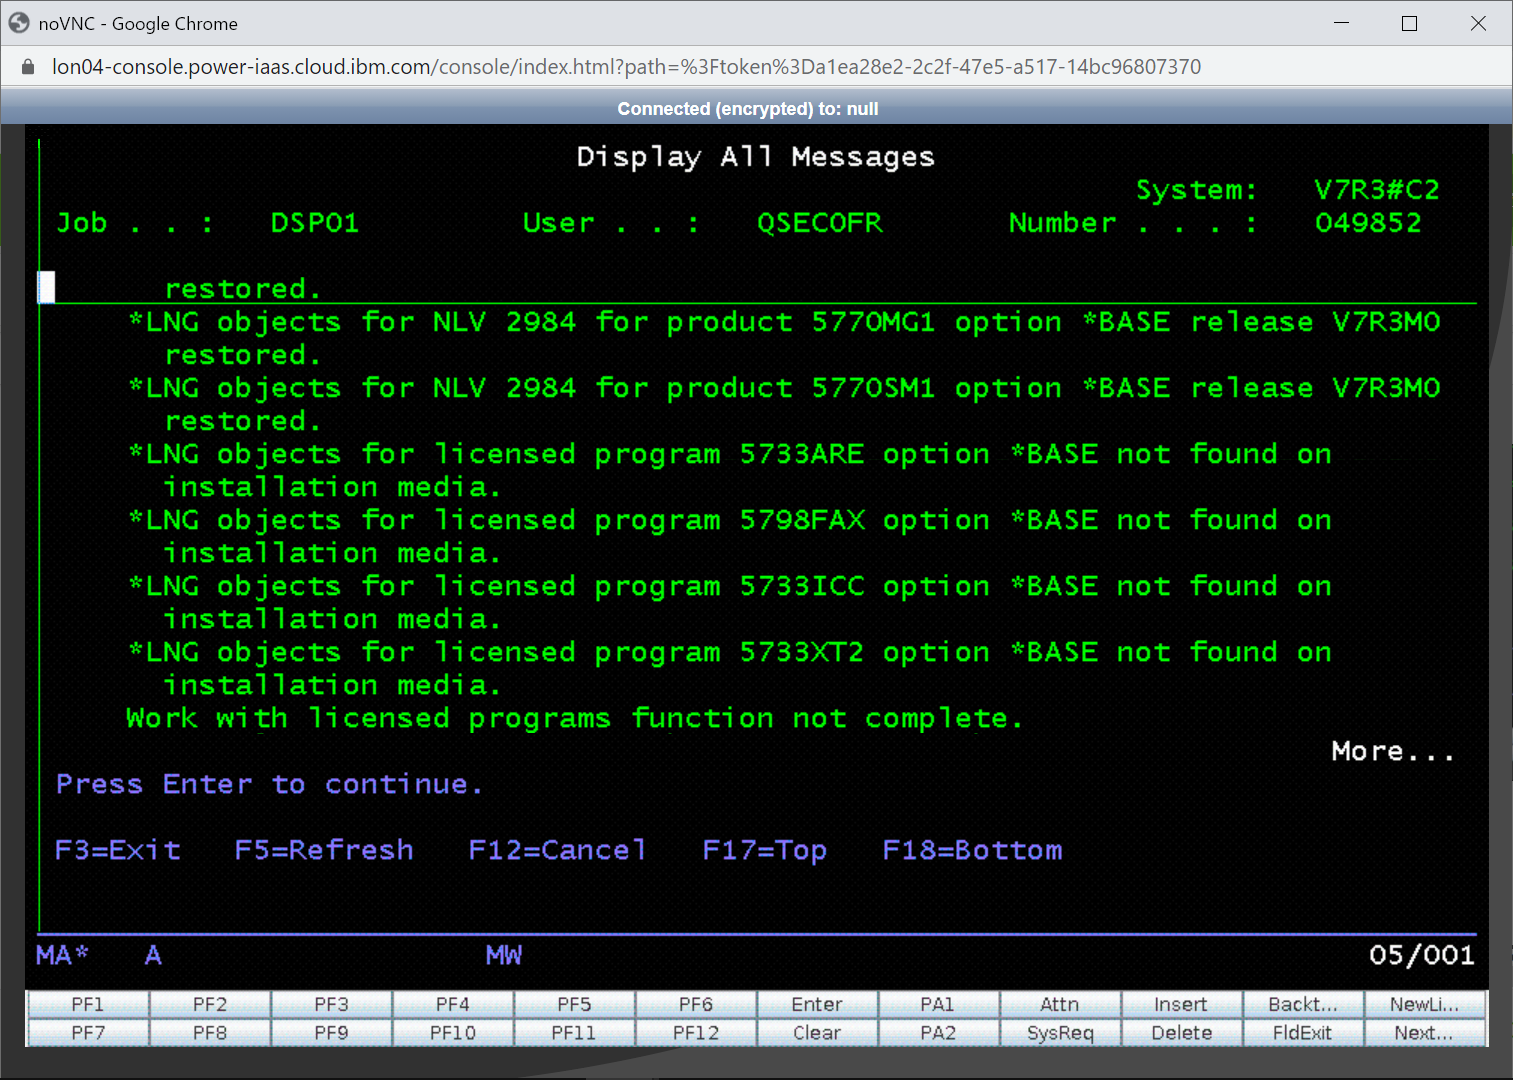Click the PA2 key button
Viewport: 1513px width, 1080px height.
(938, 1032)
